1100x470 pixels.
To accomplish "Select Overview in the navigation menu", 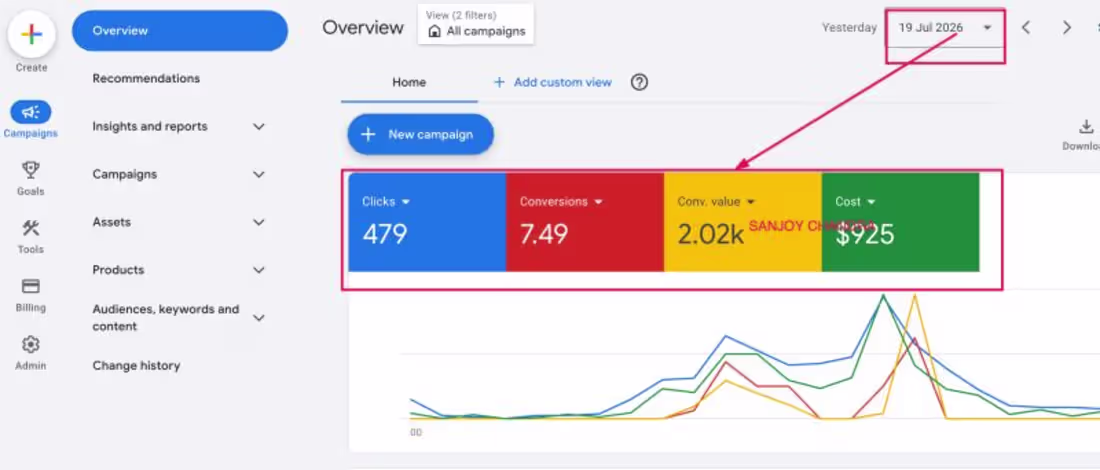I will coord(180,31).
